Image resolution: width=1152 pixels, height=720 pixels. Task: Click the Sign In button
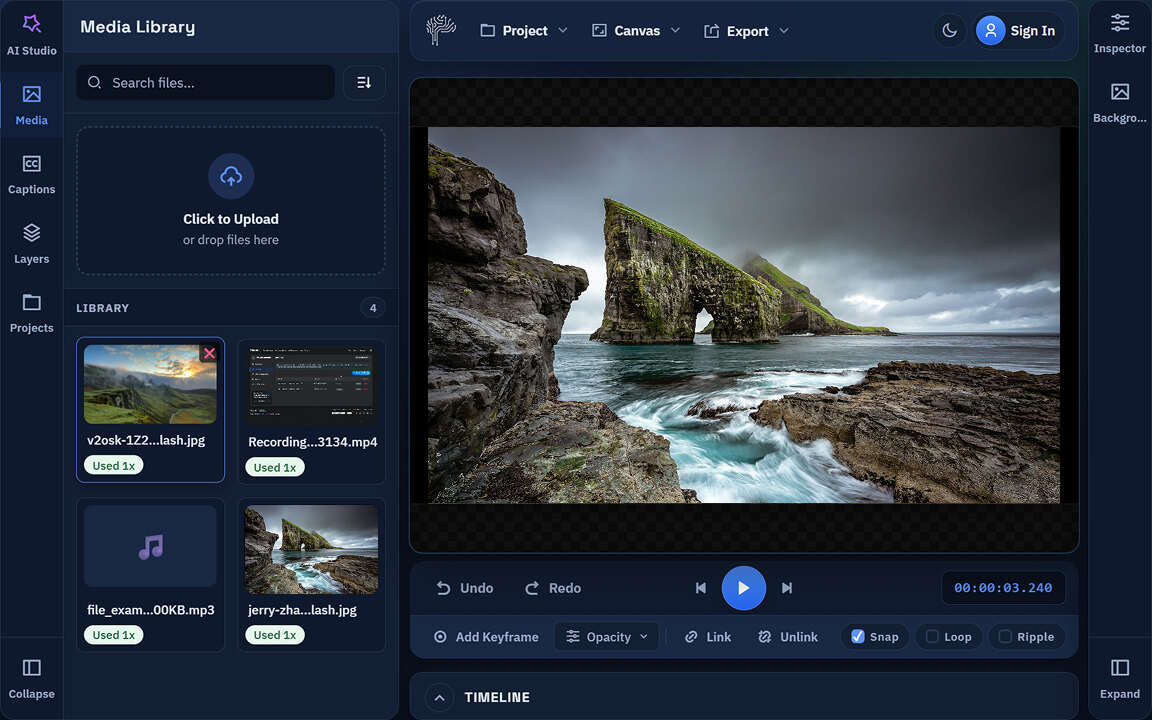click(1018, 30)
